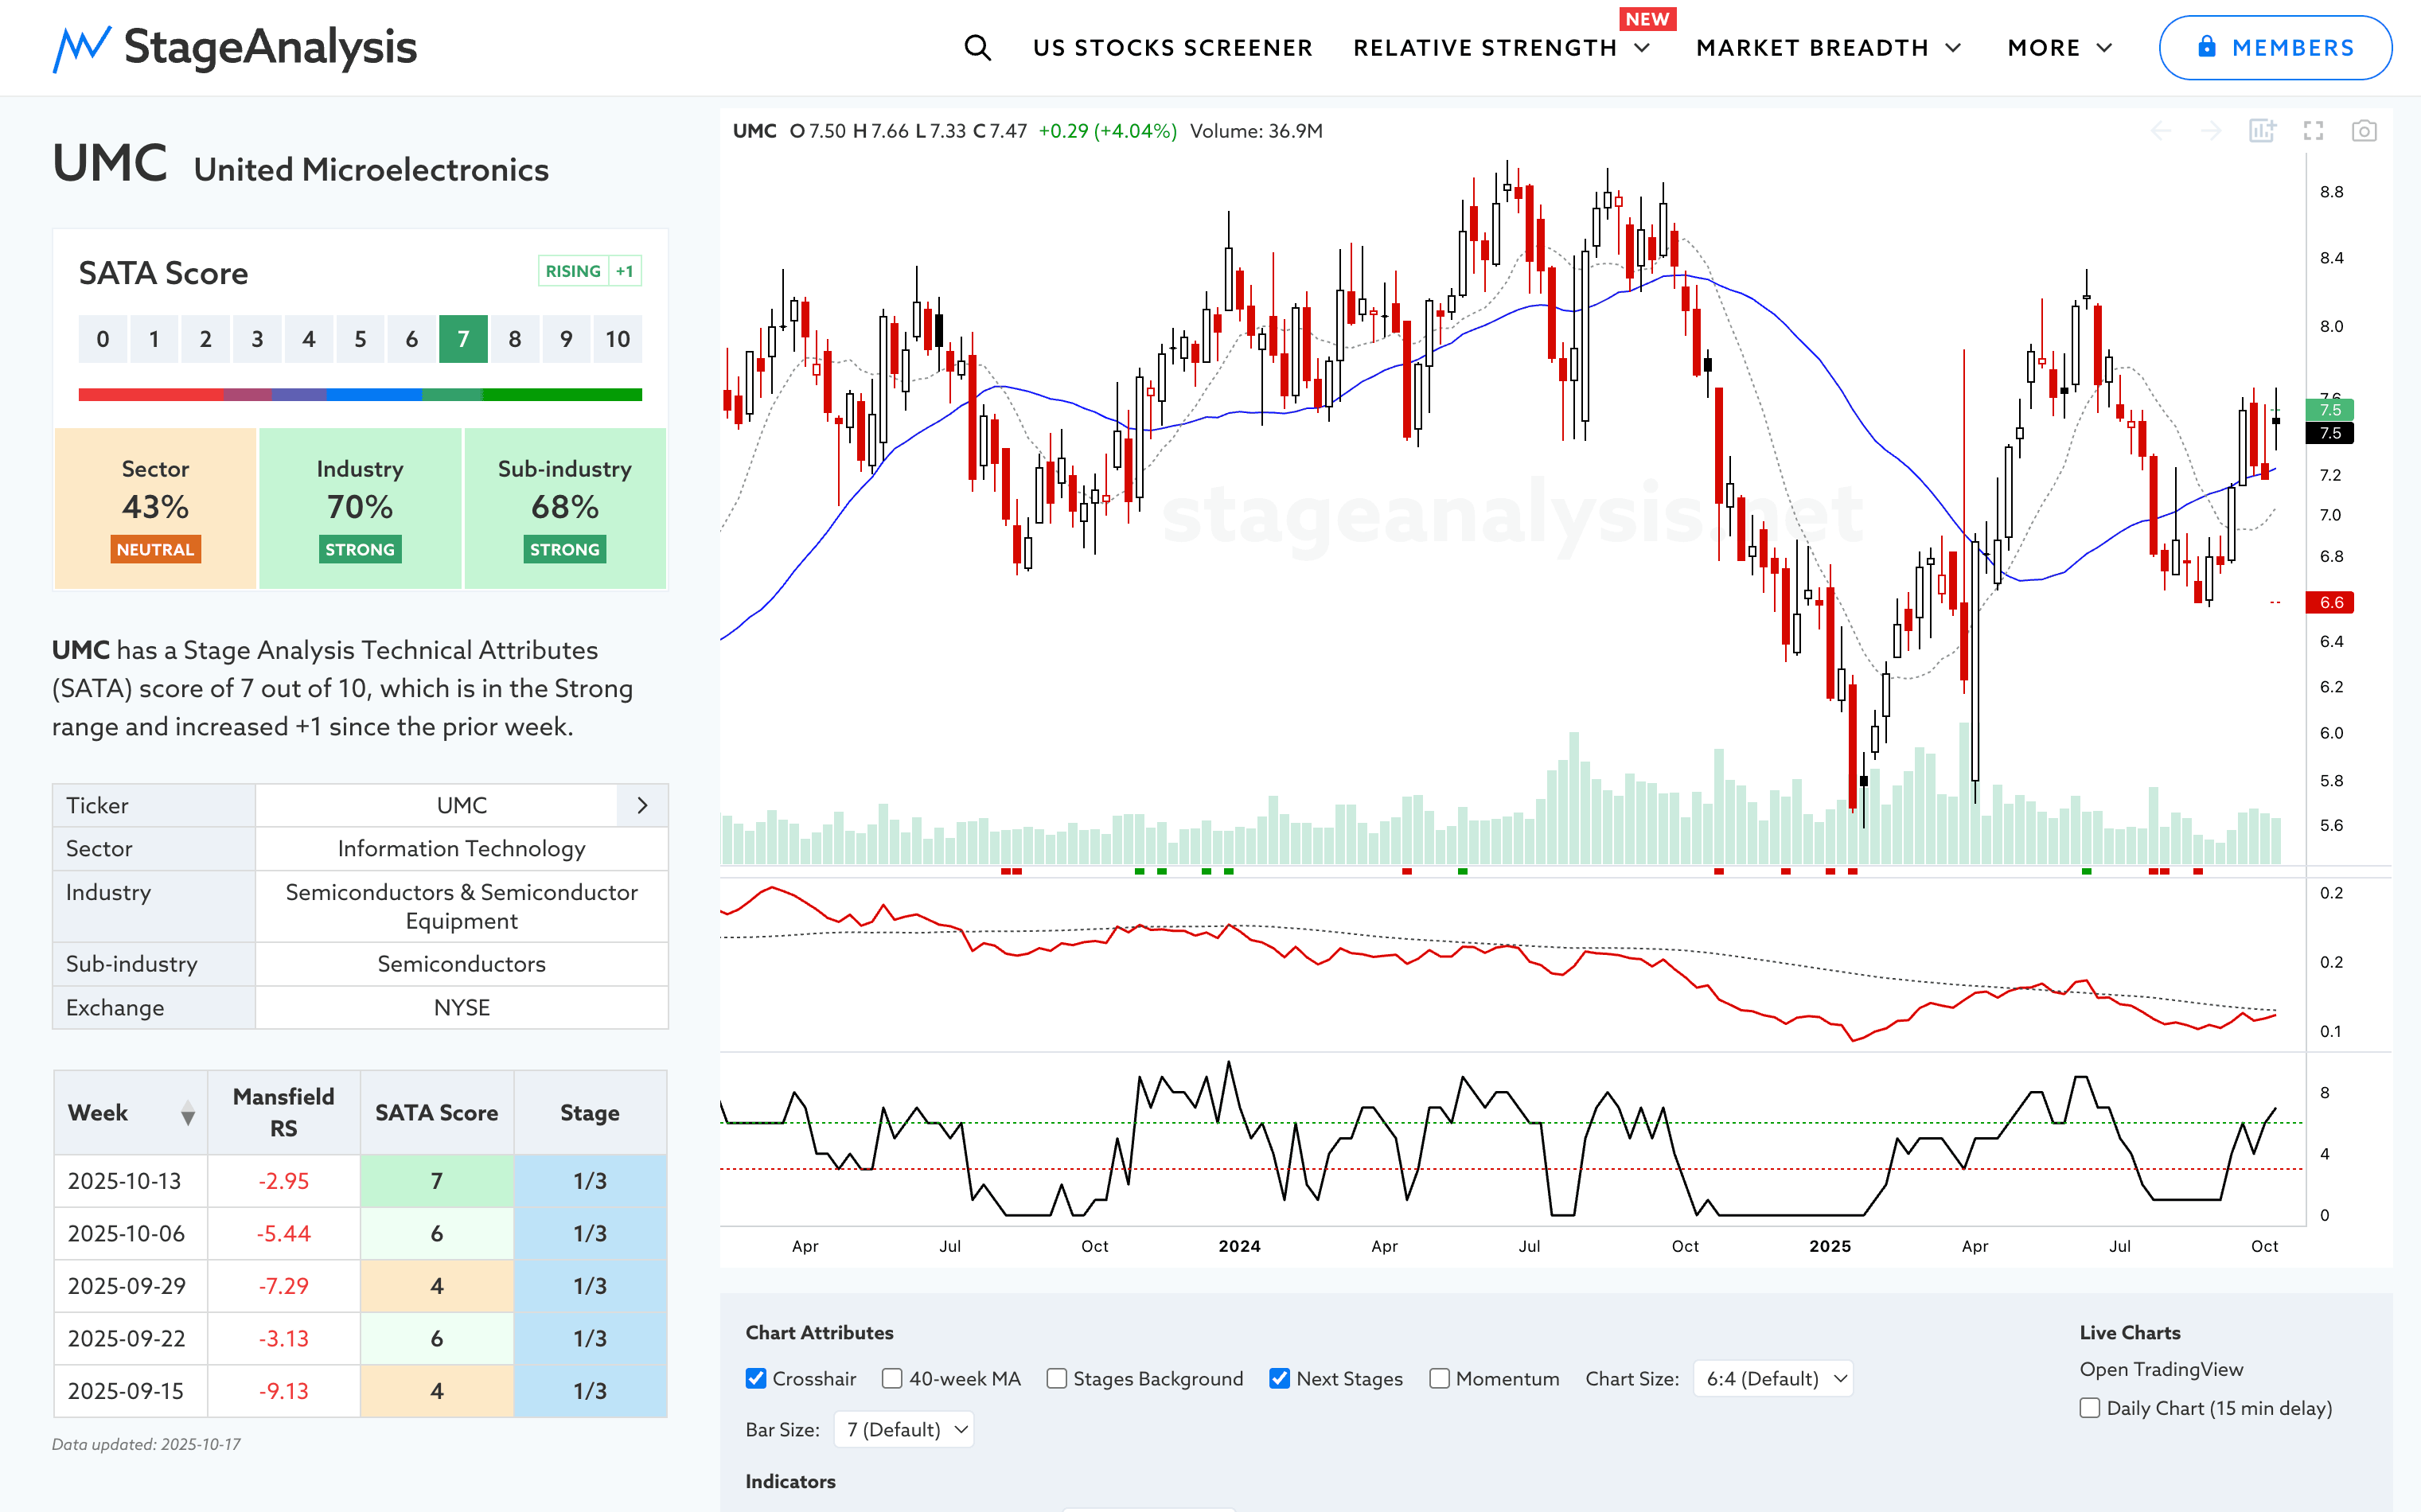Viewport: 2421px width, 1512px height.
Task: Open chart in fullscreen mode
Action: click(2313, 131)
